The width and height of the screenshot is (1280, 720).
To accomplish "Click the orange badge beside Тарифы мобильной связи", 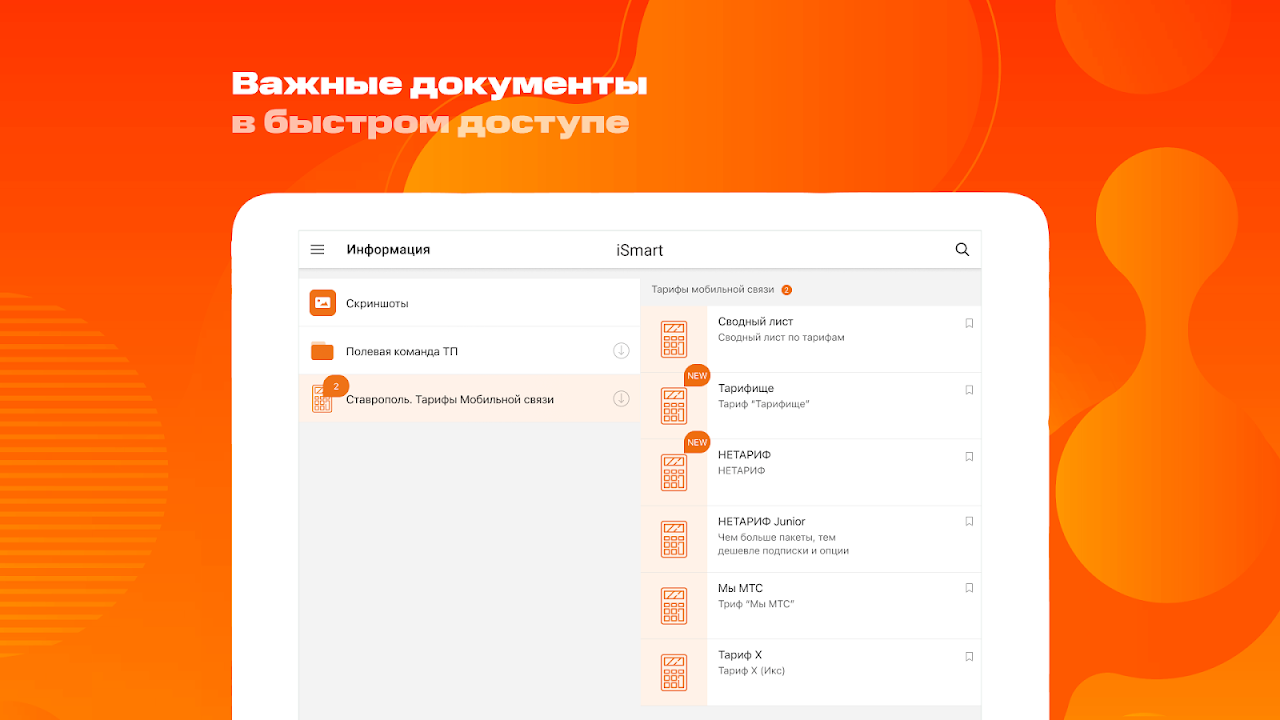I will click(787, 290).
